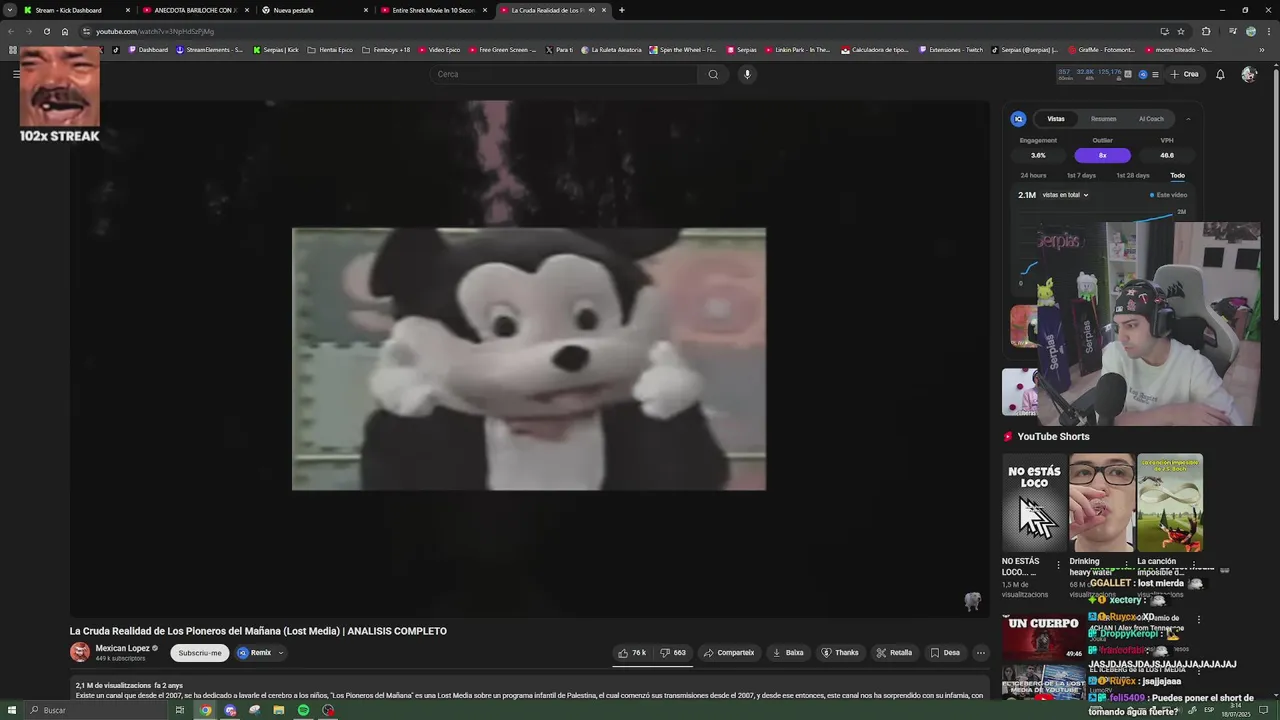Screen dimensions: 1280x720
Task: Select the Vistas tab in analytics panel
Action: 1056,119
